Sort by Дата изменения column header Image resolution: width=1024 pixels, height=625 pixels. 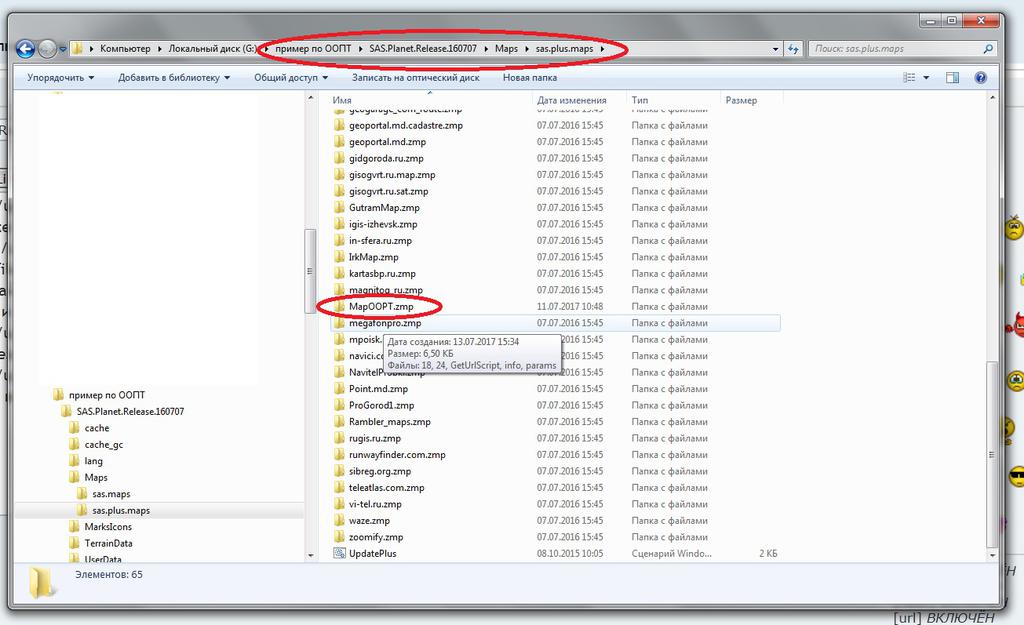pos(572,100)
